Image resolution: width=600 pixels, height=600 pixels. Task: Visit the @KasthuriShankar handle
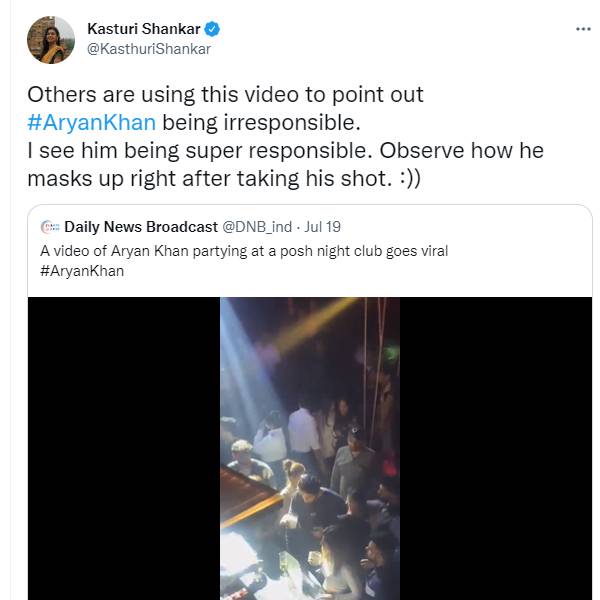tap(149, 48)
